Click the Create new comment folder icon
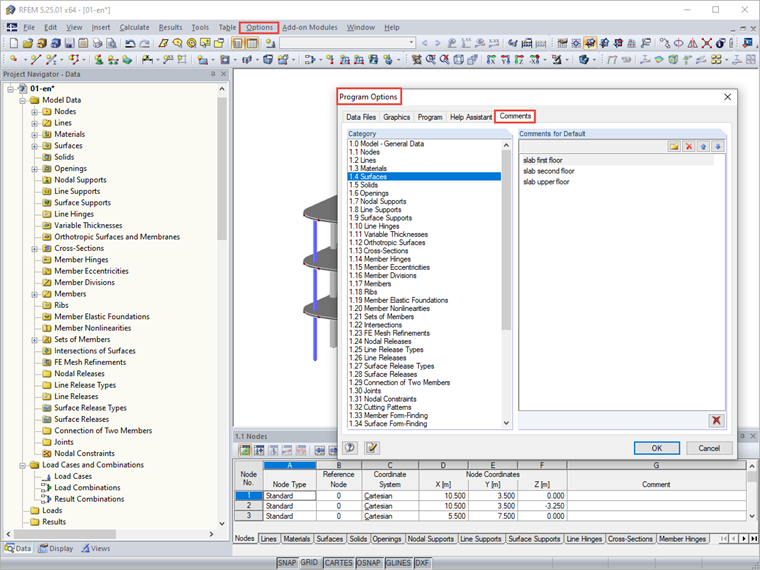The width and height of the screenshot is (760, 570). [674, 146]
